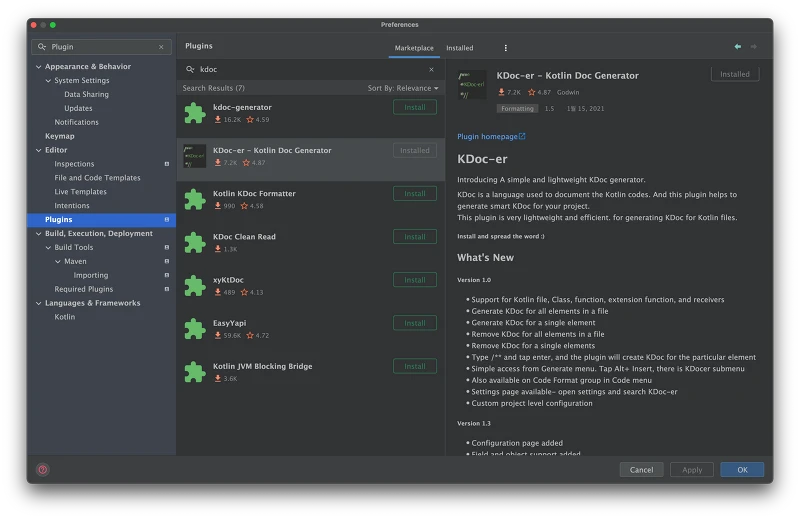Collapse the Editor settings section

(39, 150)
